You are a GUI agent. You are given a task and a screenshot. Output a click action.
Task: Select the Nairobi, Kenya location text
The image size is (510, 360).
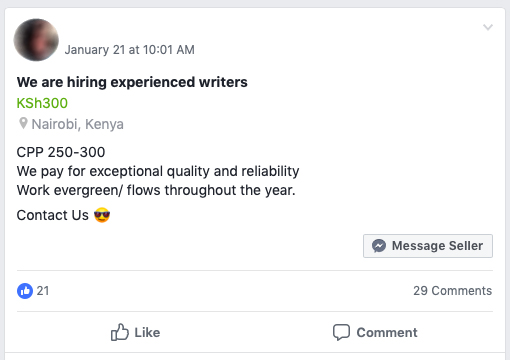(77, 124)
